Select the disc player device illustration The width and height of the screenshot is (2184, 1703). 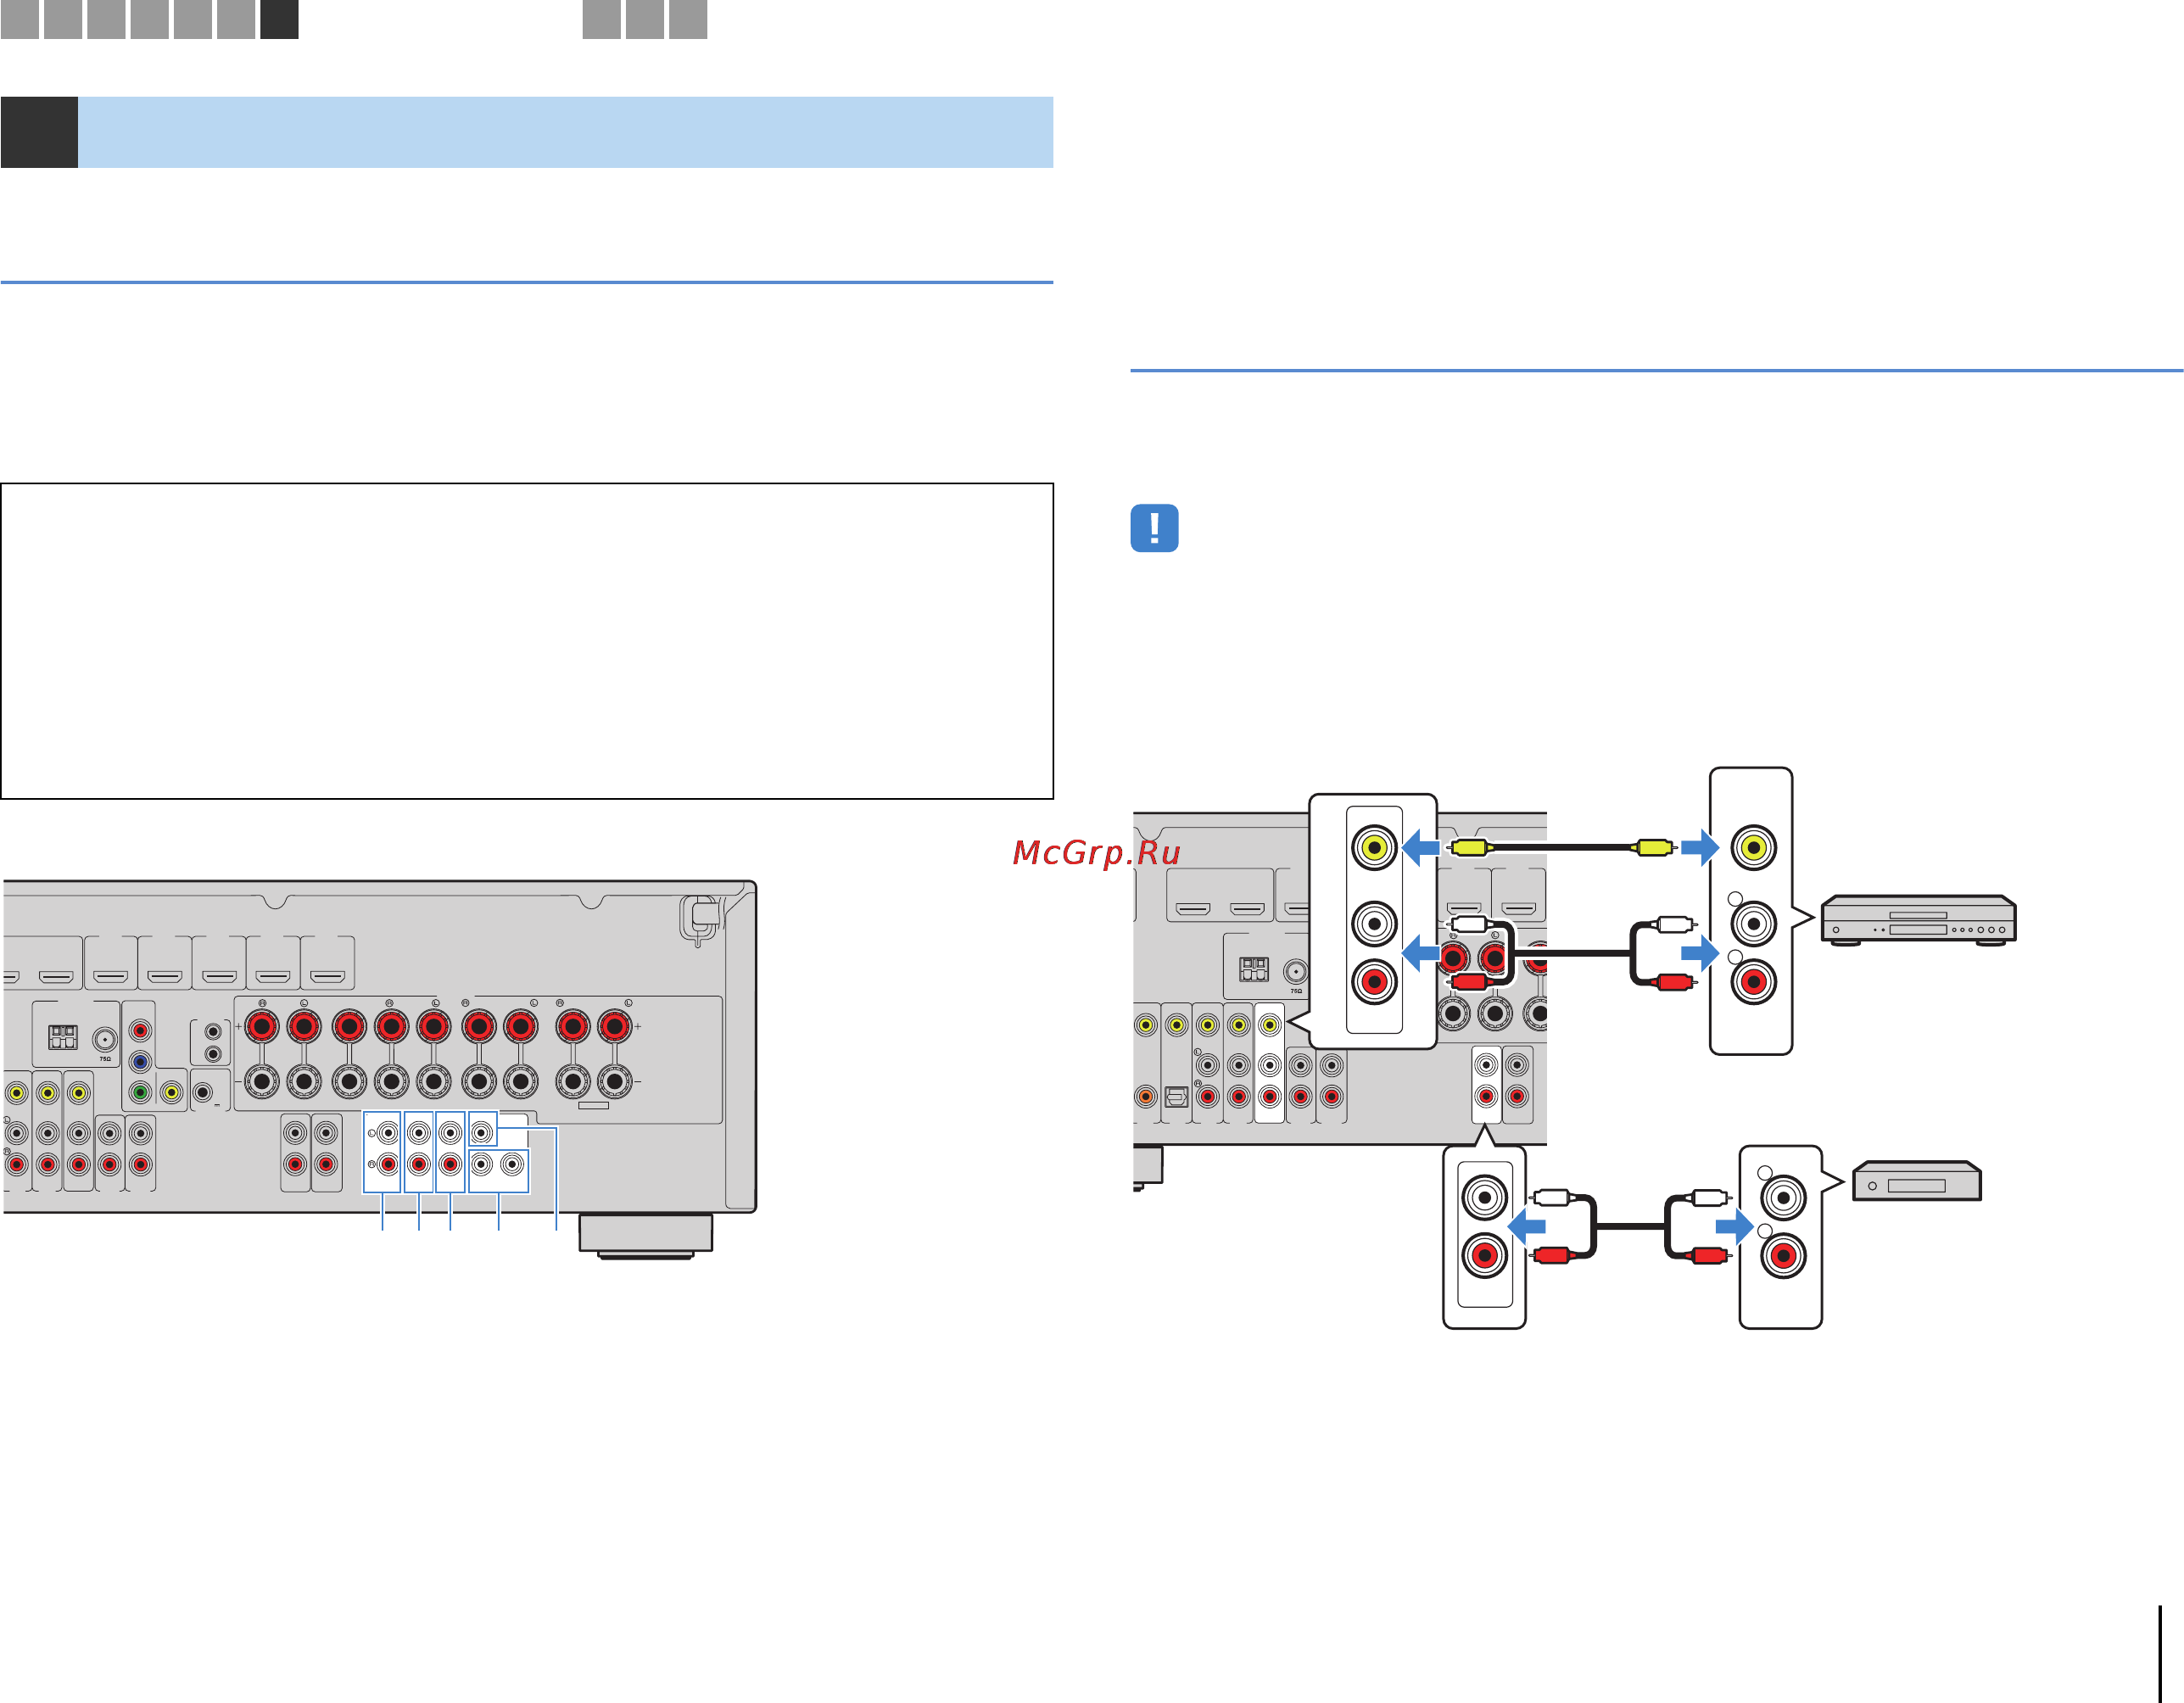(x=1917, y=920)
